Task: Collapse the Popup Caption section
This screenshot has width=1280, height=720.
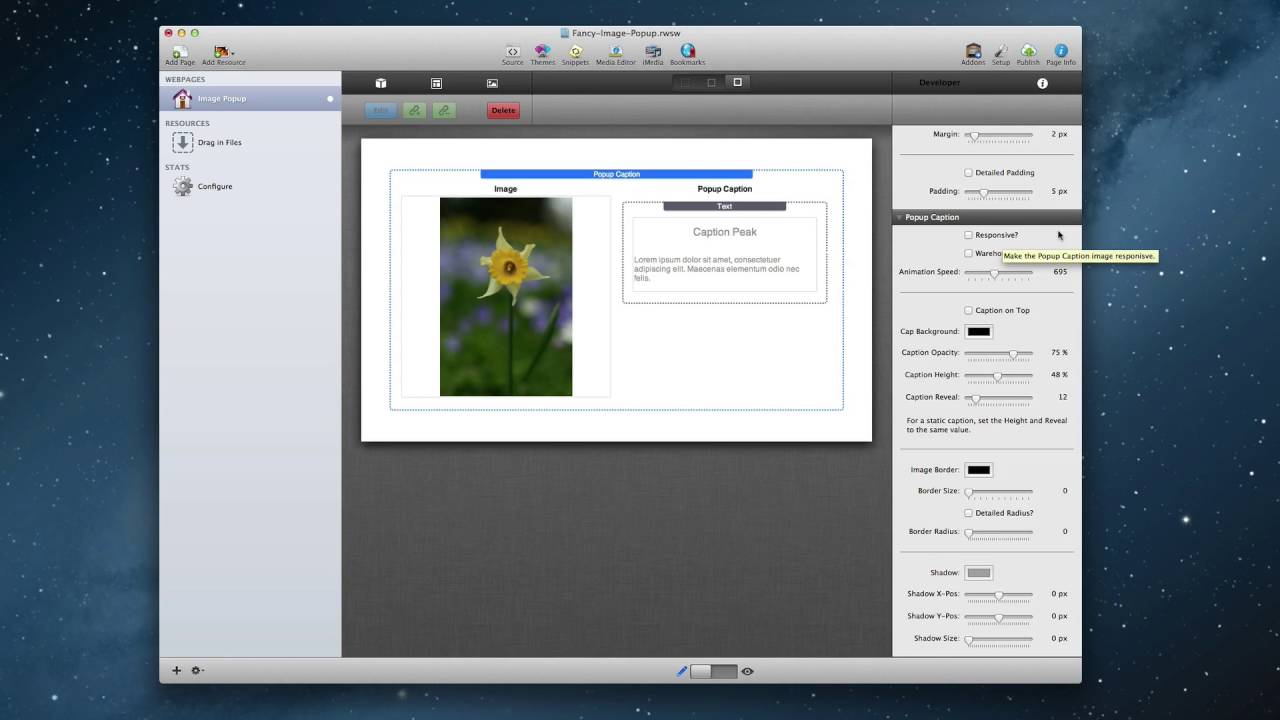Action: tap(899, 217)
